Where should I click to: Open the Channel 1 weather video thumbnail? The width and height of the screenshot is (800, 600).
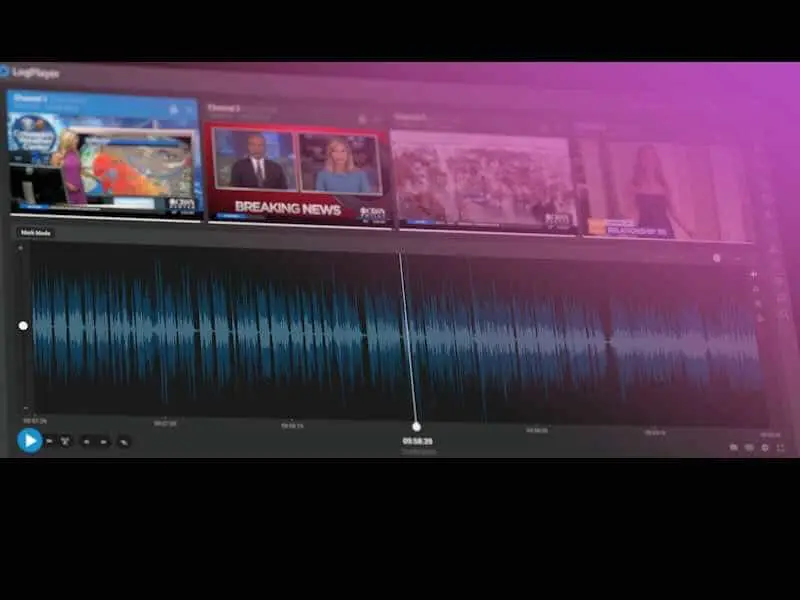105,160
